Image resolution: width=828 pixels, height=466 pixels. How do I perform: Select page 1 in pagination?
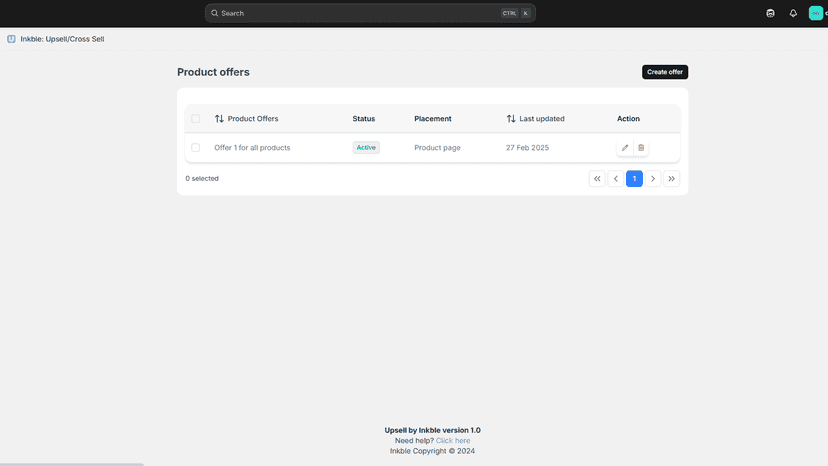click(x=634, y=179)
